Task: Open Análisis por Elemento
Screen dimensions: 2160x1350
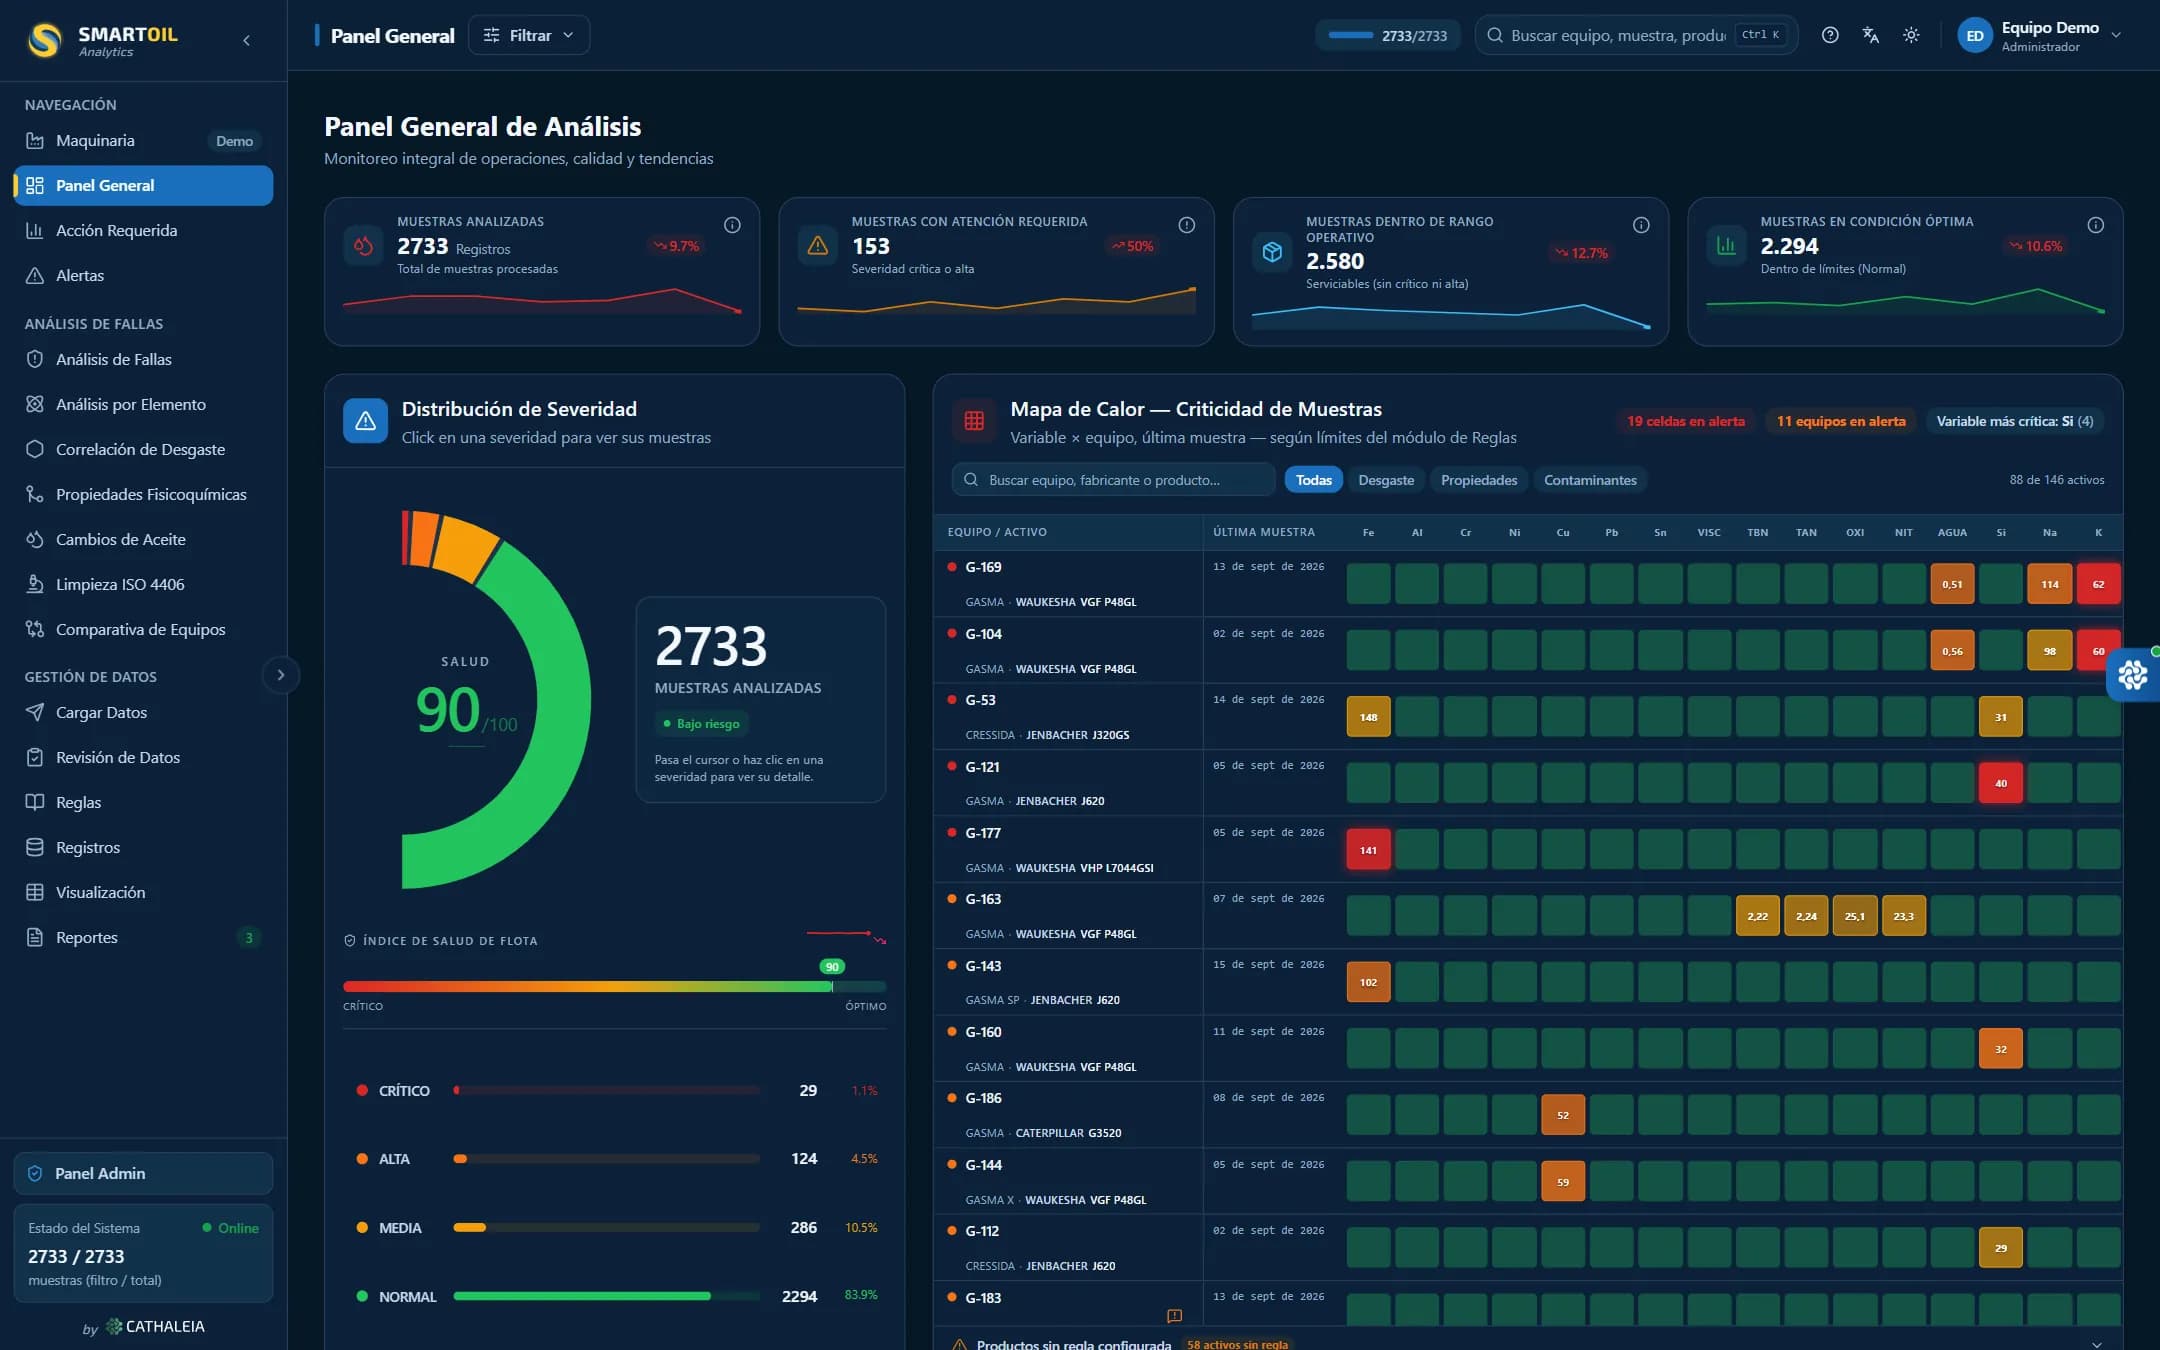Action: pos(143,405)
